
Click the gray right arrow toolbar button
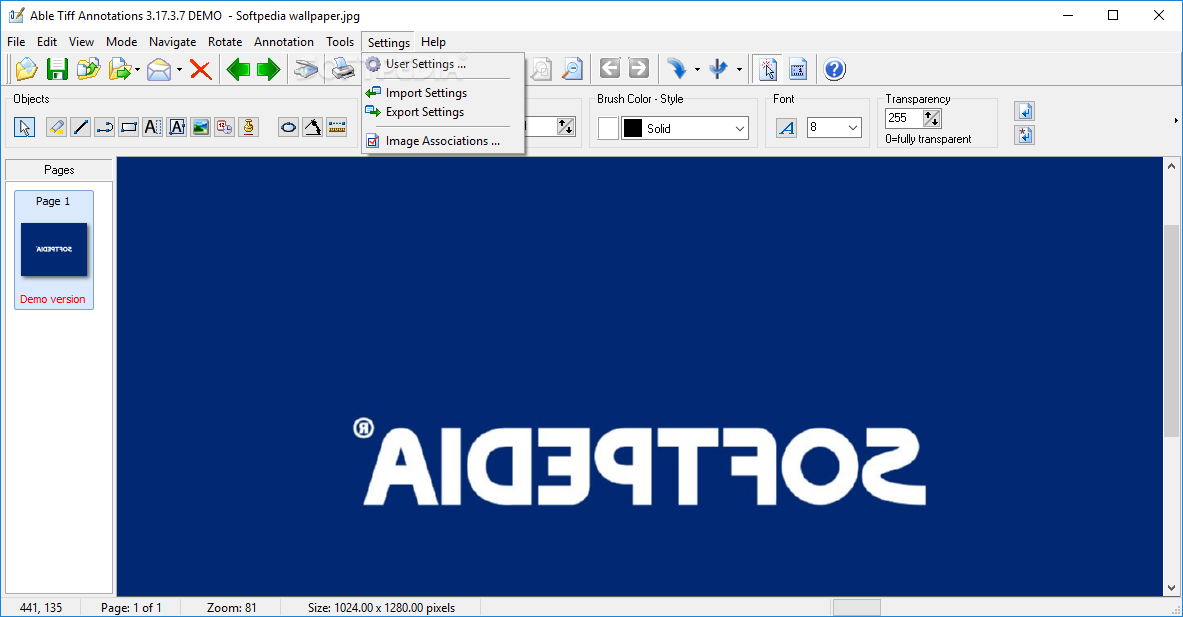(x=638, y=69)
